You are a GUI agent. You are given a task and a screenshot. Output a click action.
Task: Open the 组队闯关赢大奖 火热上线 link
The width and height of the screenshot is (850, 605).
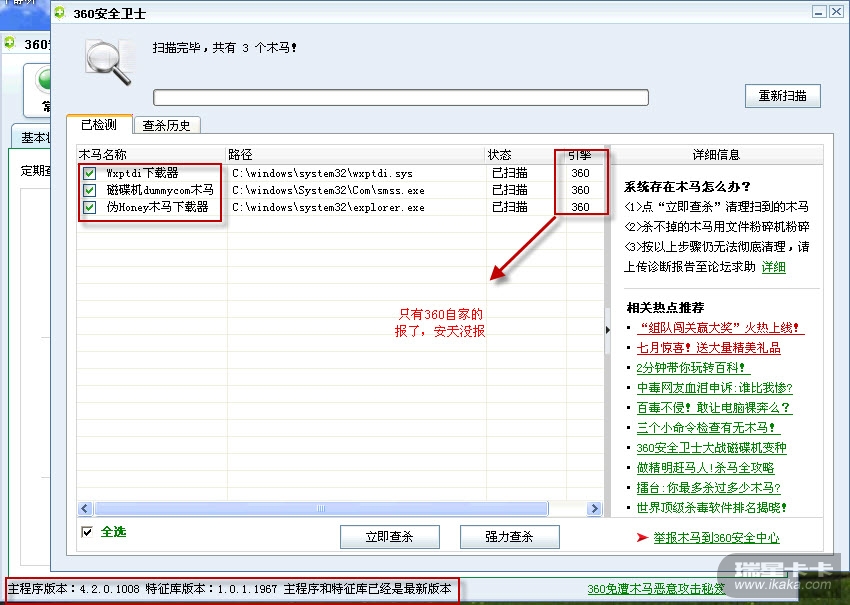(x=720, y=327)
